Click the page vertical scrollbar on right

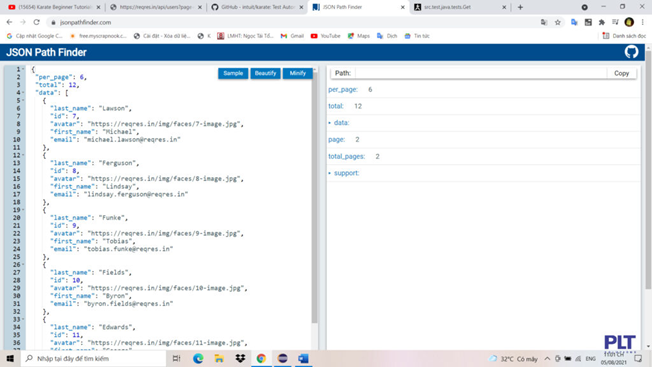click(648, 170)
